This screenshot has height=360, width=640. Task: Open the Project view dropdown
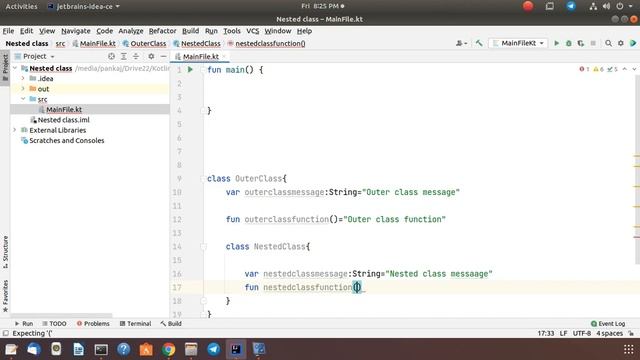[x=35, y=56]
